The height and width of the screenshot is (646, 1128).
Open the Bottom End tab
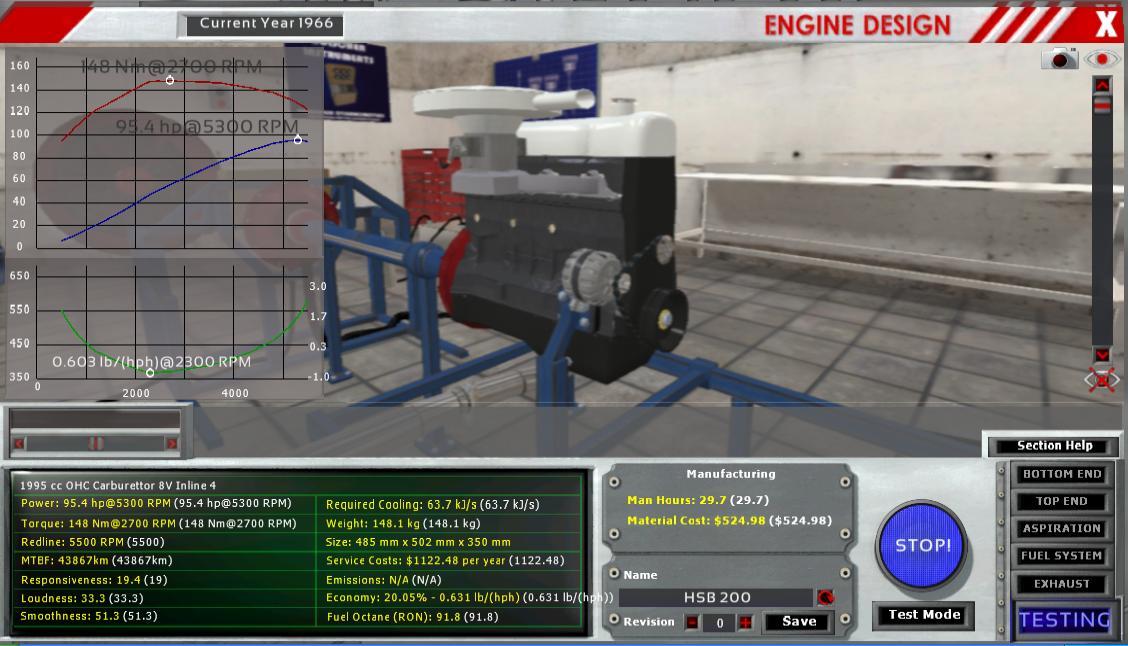point(1061,474)
